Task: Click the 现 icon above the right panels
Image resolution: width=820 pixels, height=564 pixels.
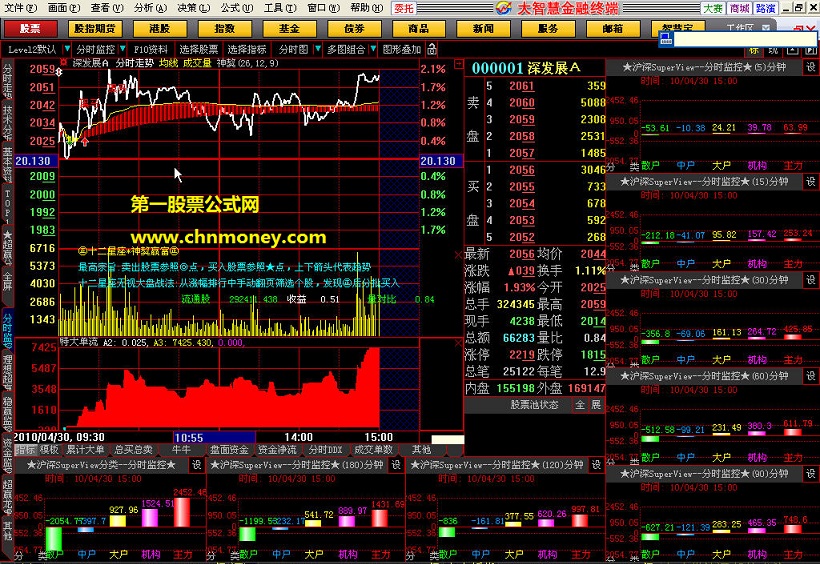Action: pyautogui.click(x=773, y=51)
